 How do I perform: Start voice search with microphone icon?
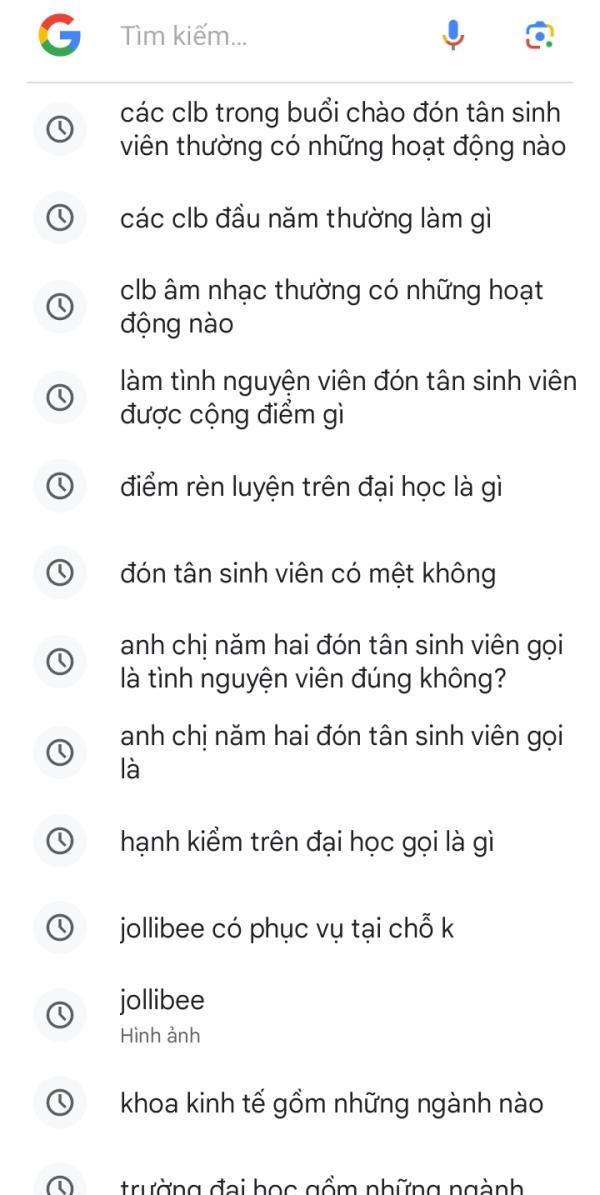(453, 35)
